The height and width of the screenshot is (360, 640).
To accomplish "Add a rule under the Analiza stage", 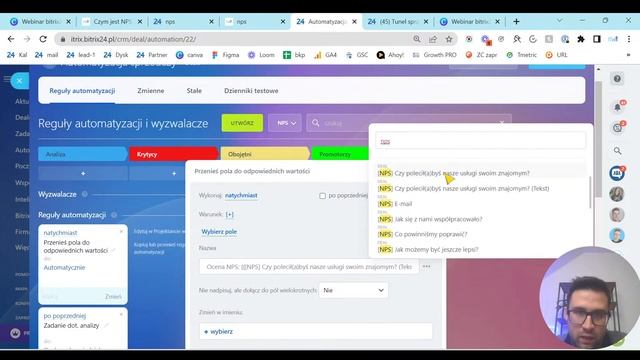I will click(x=83, y=173).
